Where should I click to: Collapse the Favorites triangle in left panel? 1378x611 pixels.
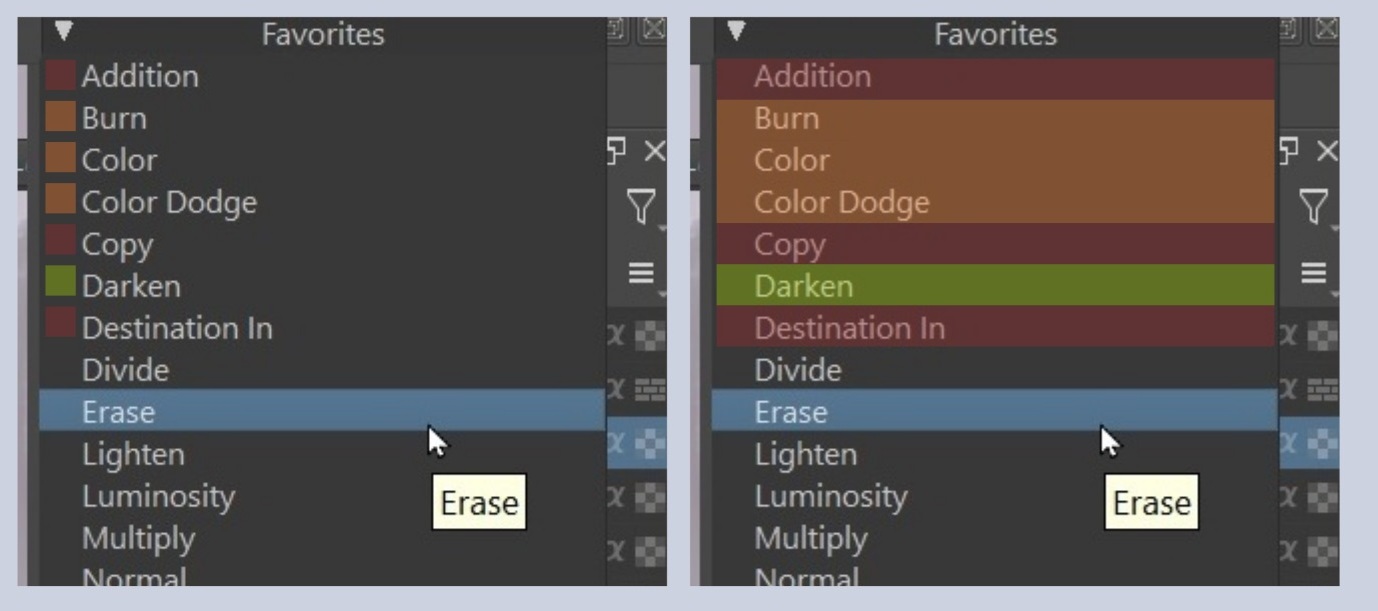64,32
